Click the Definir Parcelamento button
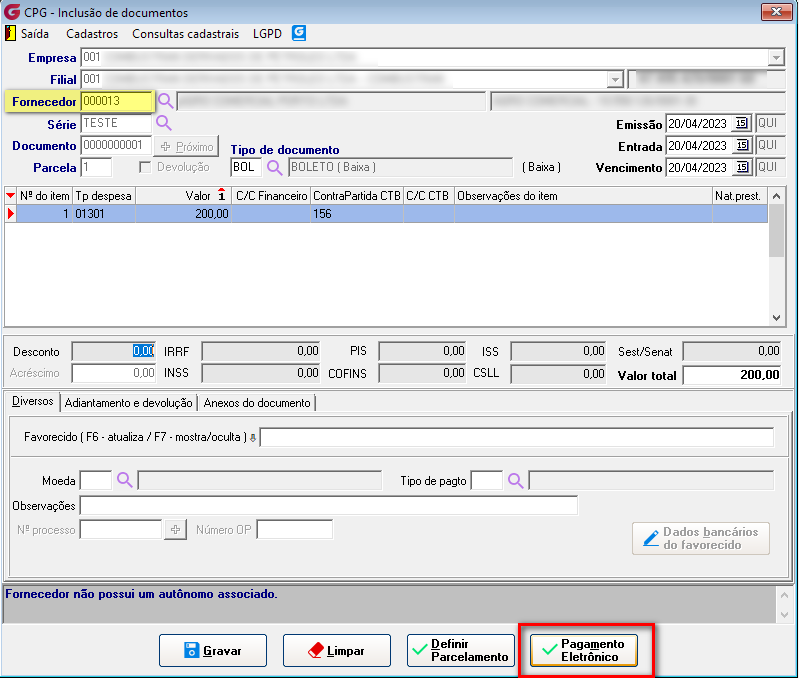The width and height of the screenshot is (799, 678). click(461, 650)
